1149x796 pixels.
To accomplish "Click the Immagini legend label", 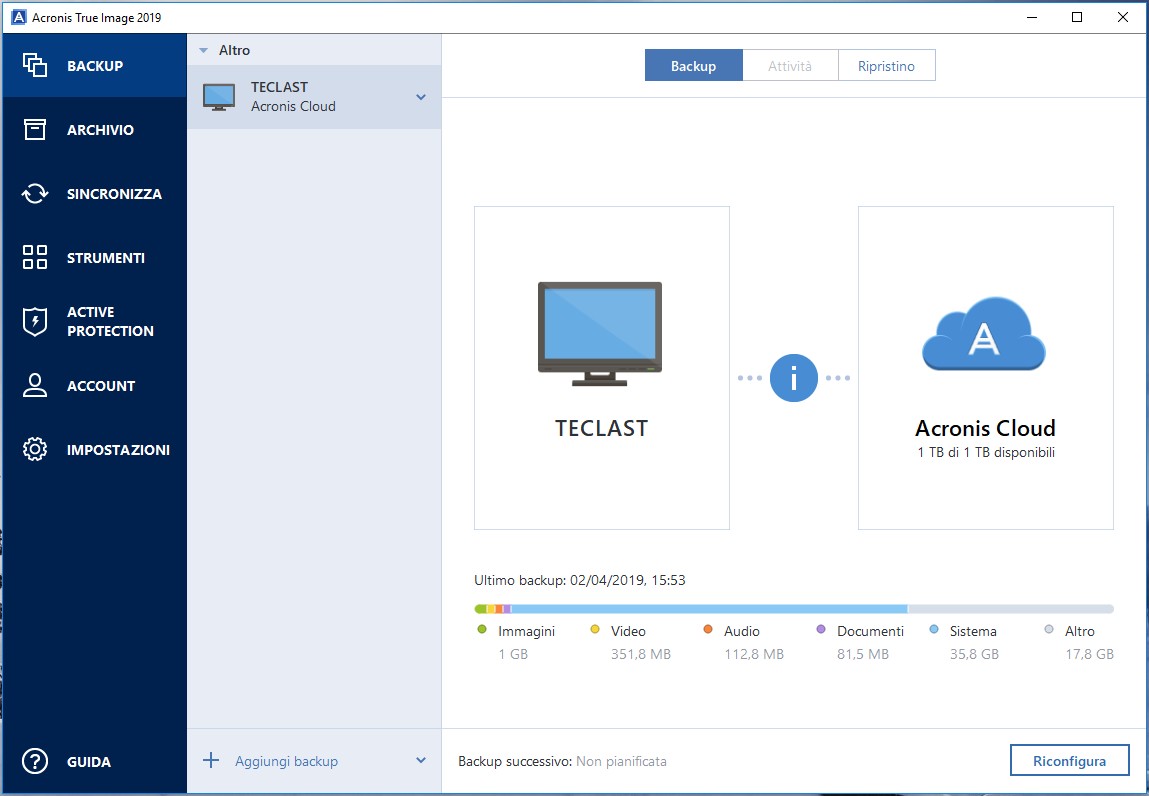I will [526, 631].
